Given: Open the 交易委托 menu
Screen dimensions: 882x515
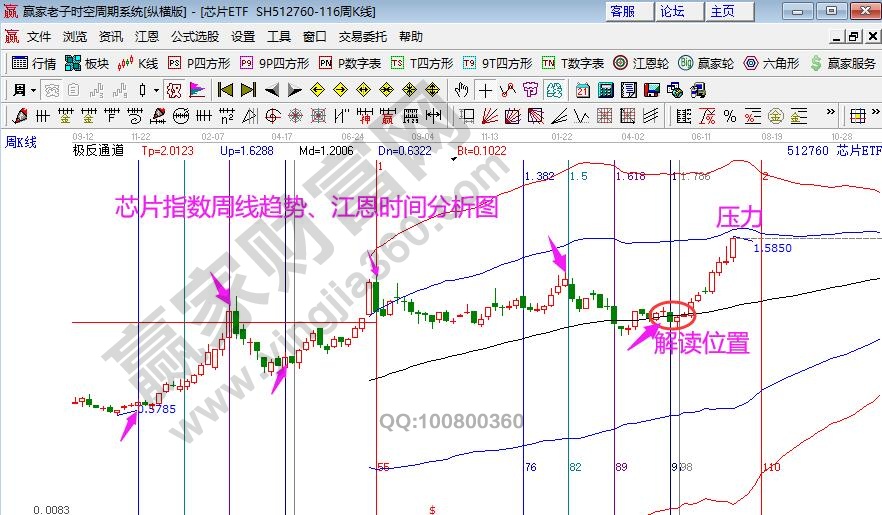Looking at the screenshot, I should click(x=361, y=37).
